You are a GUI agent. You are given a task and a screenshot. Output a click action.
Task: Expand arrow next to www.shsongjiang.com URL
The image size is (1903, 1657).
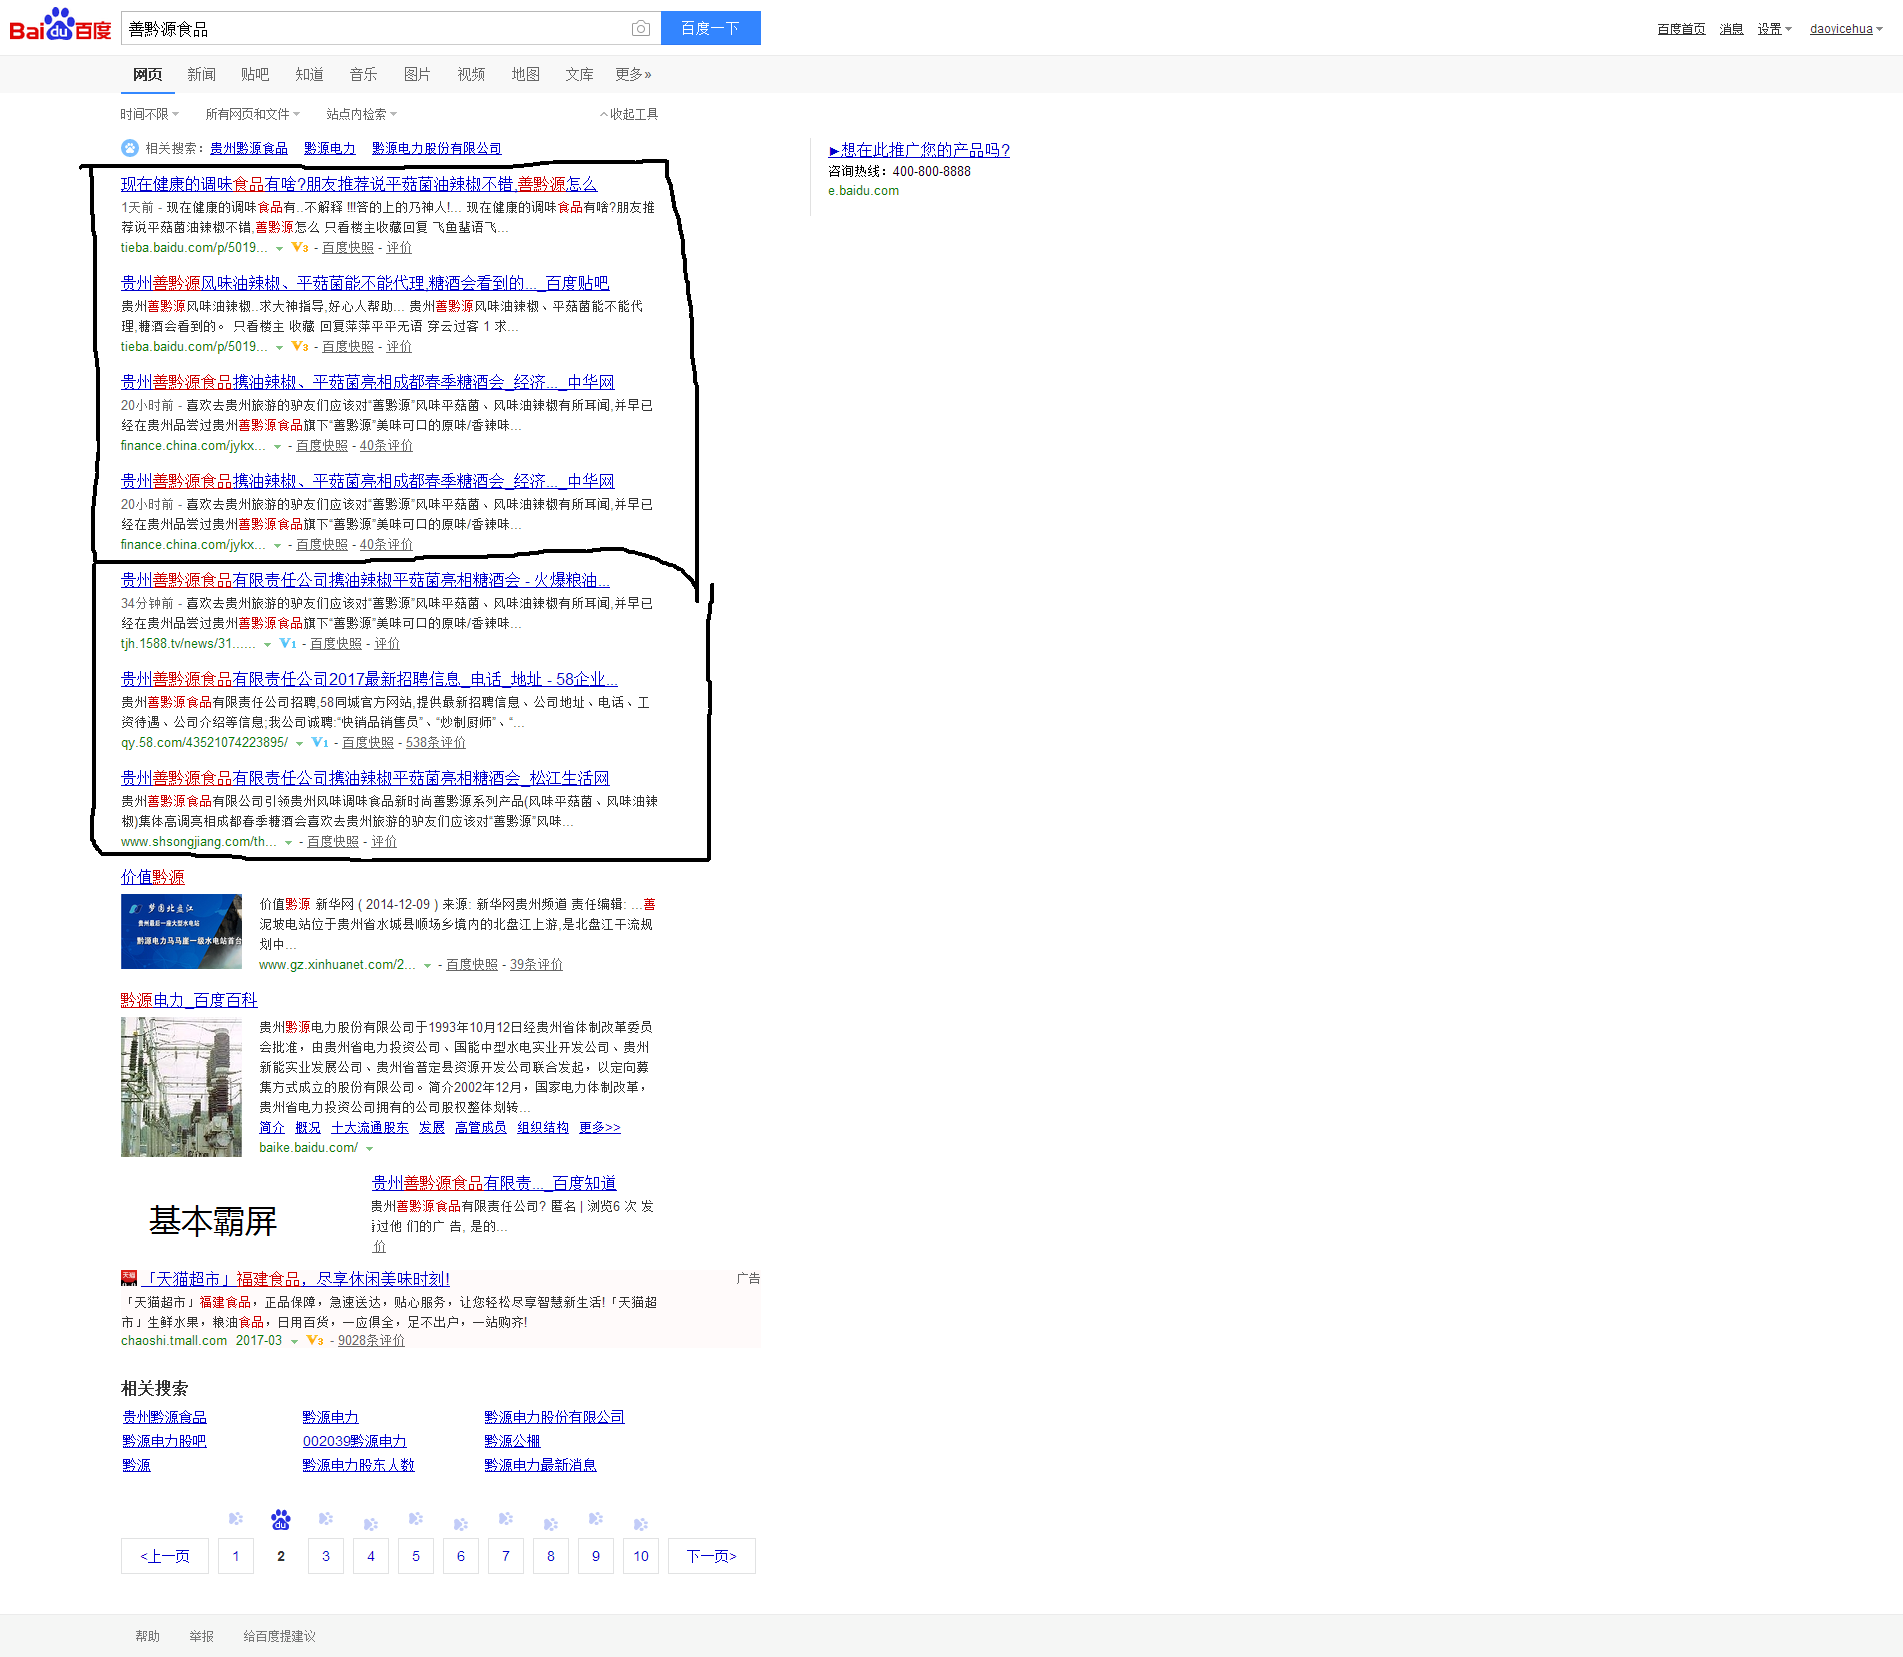tap(288, 843)
